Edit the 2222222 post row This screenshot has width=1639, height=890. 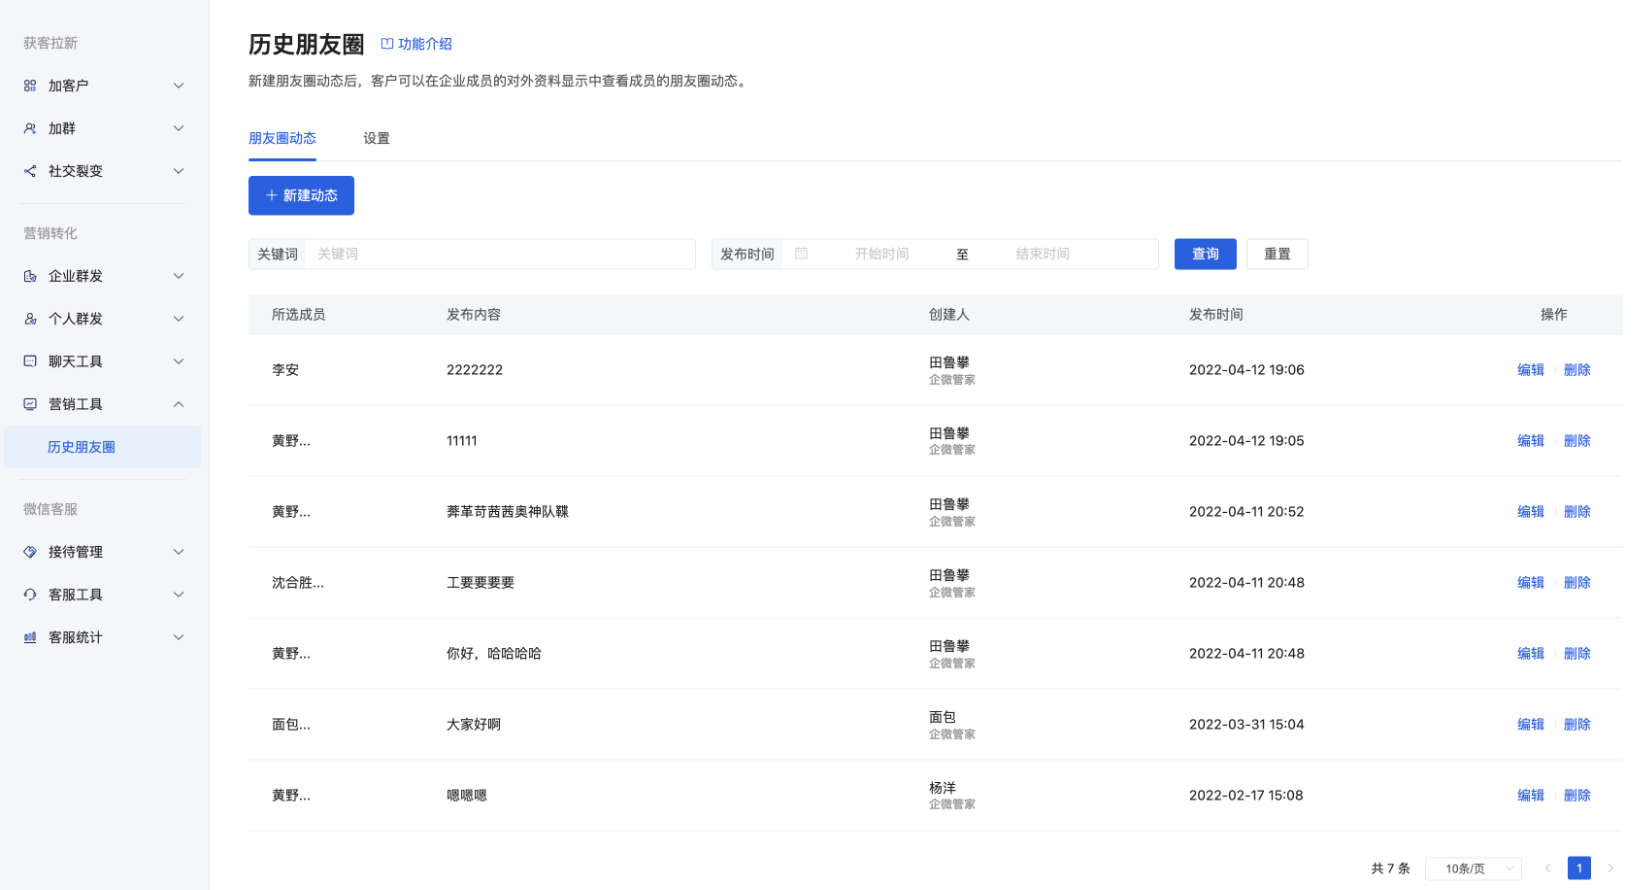point(1530,370)
